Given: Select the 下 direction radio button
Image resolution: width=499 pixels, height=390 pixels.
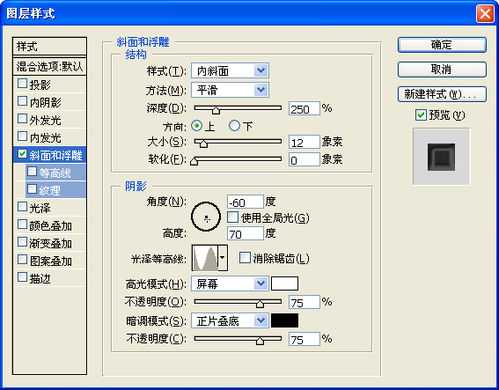Looking at the screenshot, I should point(235,126).
